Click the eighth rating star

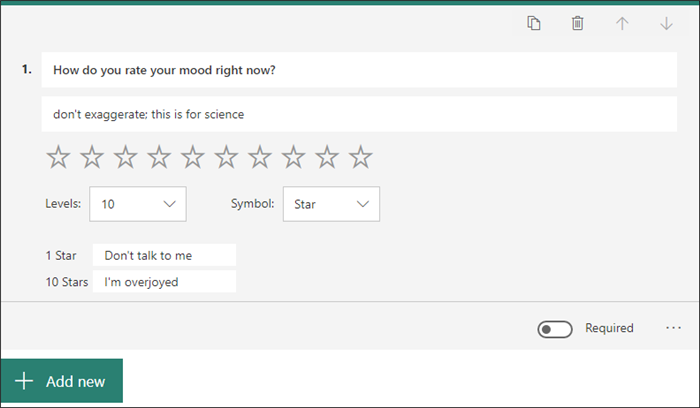pos(294,156)
